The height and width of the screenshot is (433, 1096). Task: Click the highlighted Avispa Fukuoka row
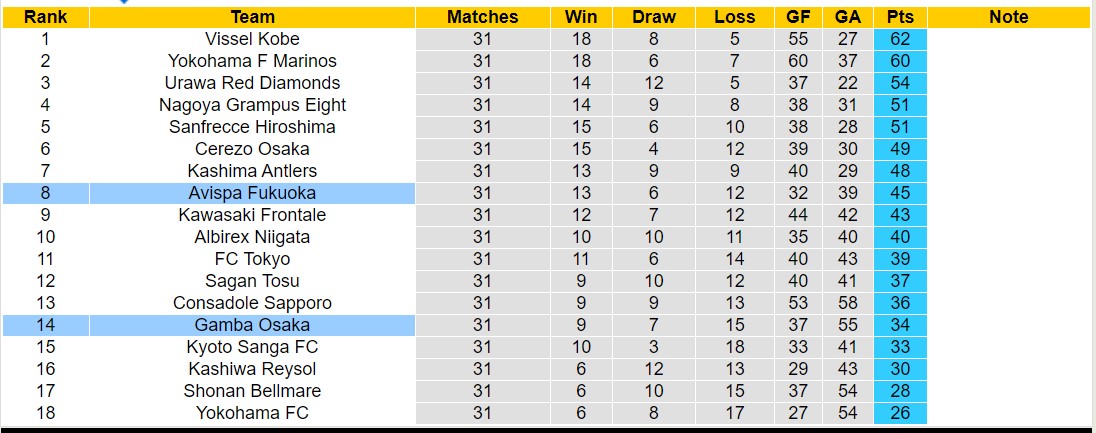pyautogui.click(x=252, y=193)
